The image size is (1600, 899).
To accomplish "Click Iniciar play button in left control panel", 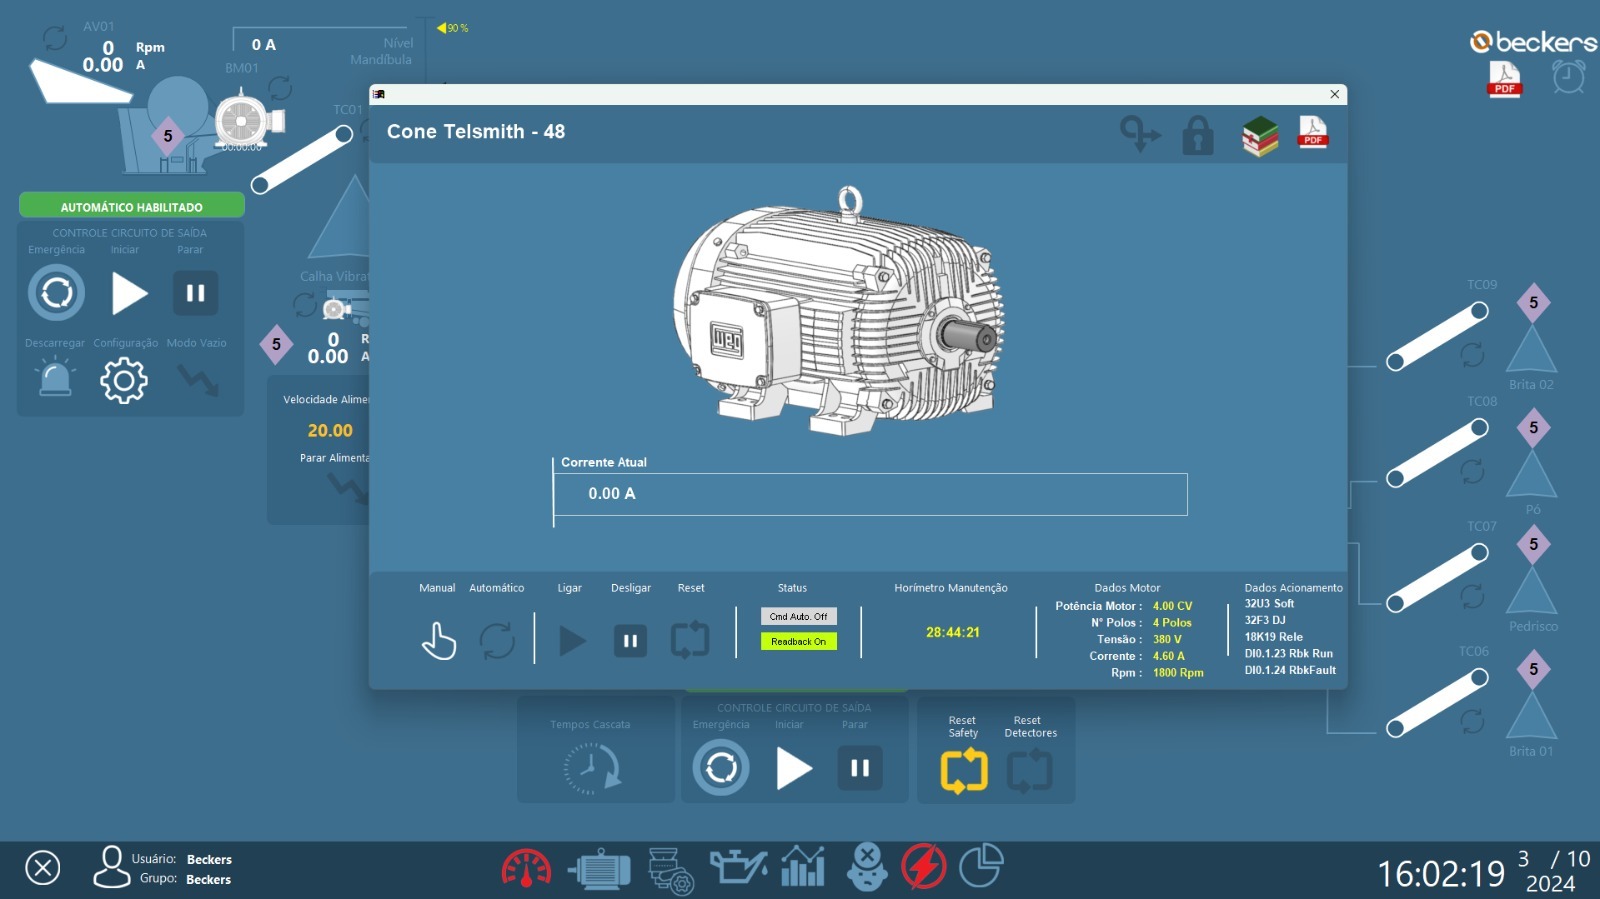I will click(129, 293).
